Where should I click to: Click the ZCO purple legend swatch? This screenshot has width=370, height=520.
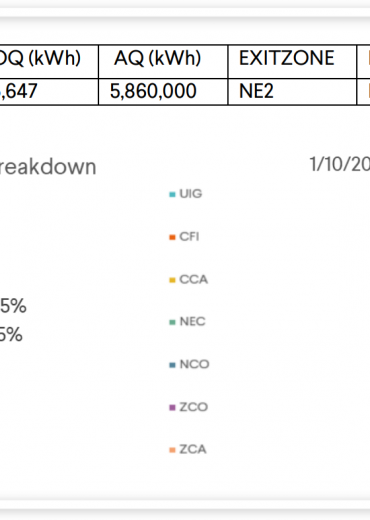pyautogui.click(x=172, y=407)
